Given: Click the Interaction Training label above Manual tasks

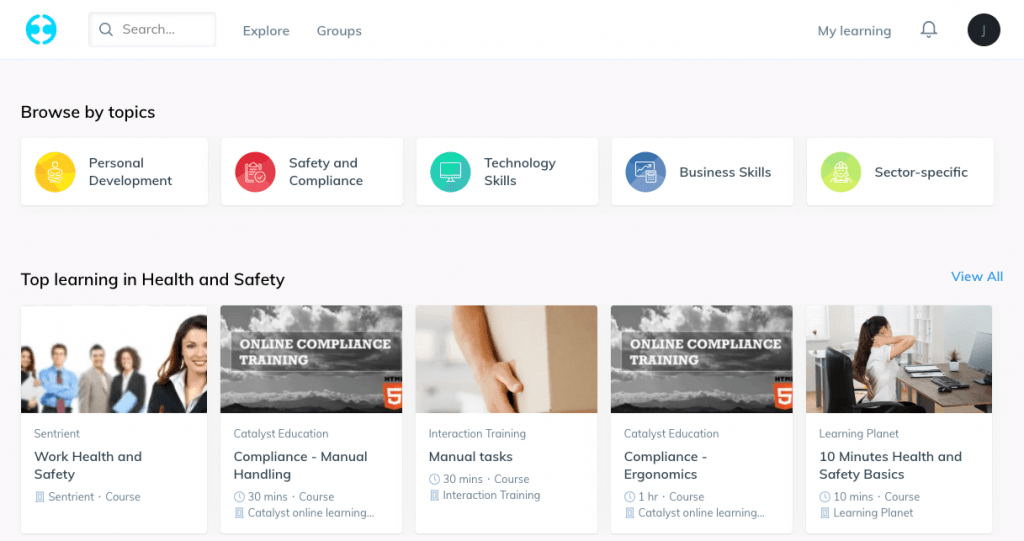Looking at the screenshot, I should [477, 433].
